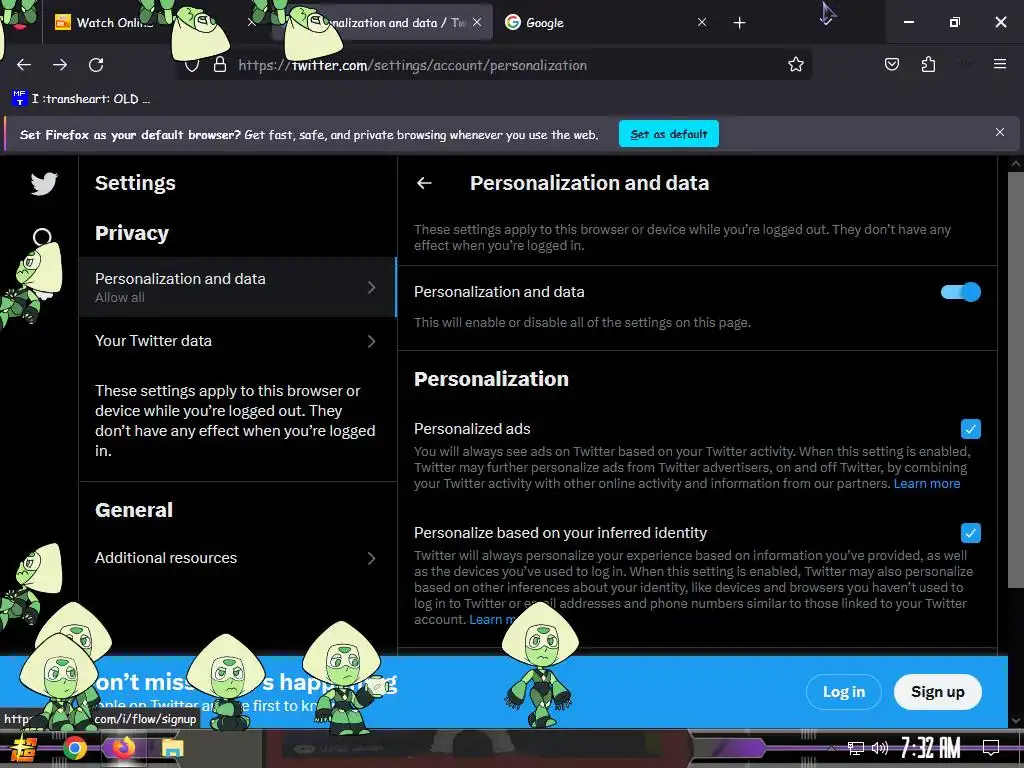Expand the chevron beside Your Twitter data
This screenshot has width=1024, height=768.
click(x=372, y=341)
